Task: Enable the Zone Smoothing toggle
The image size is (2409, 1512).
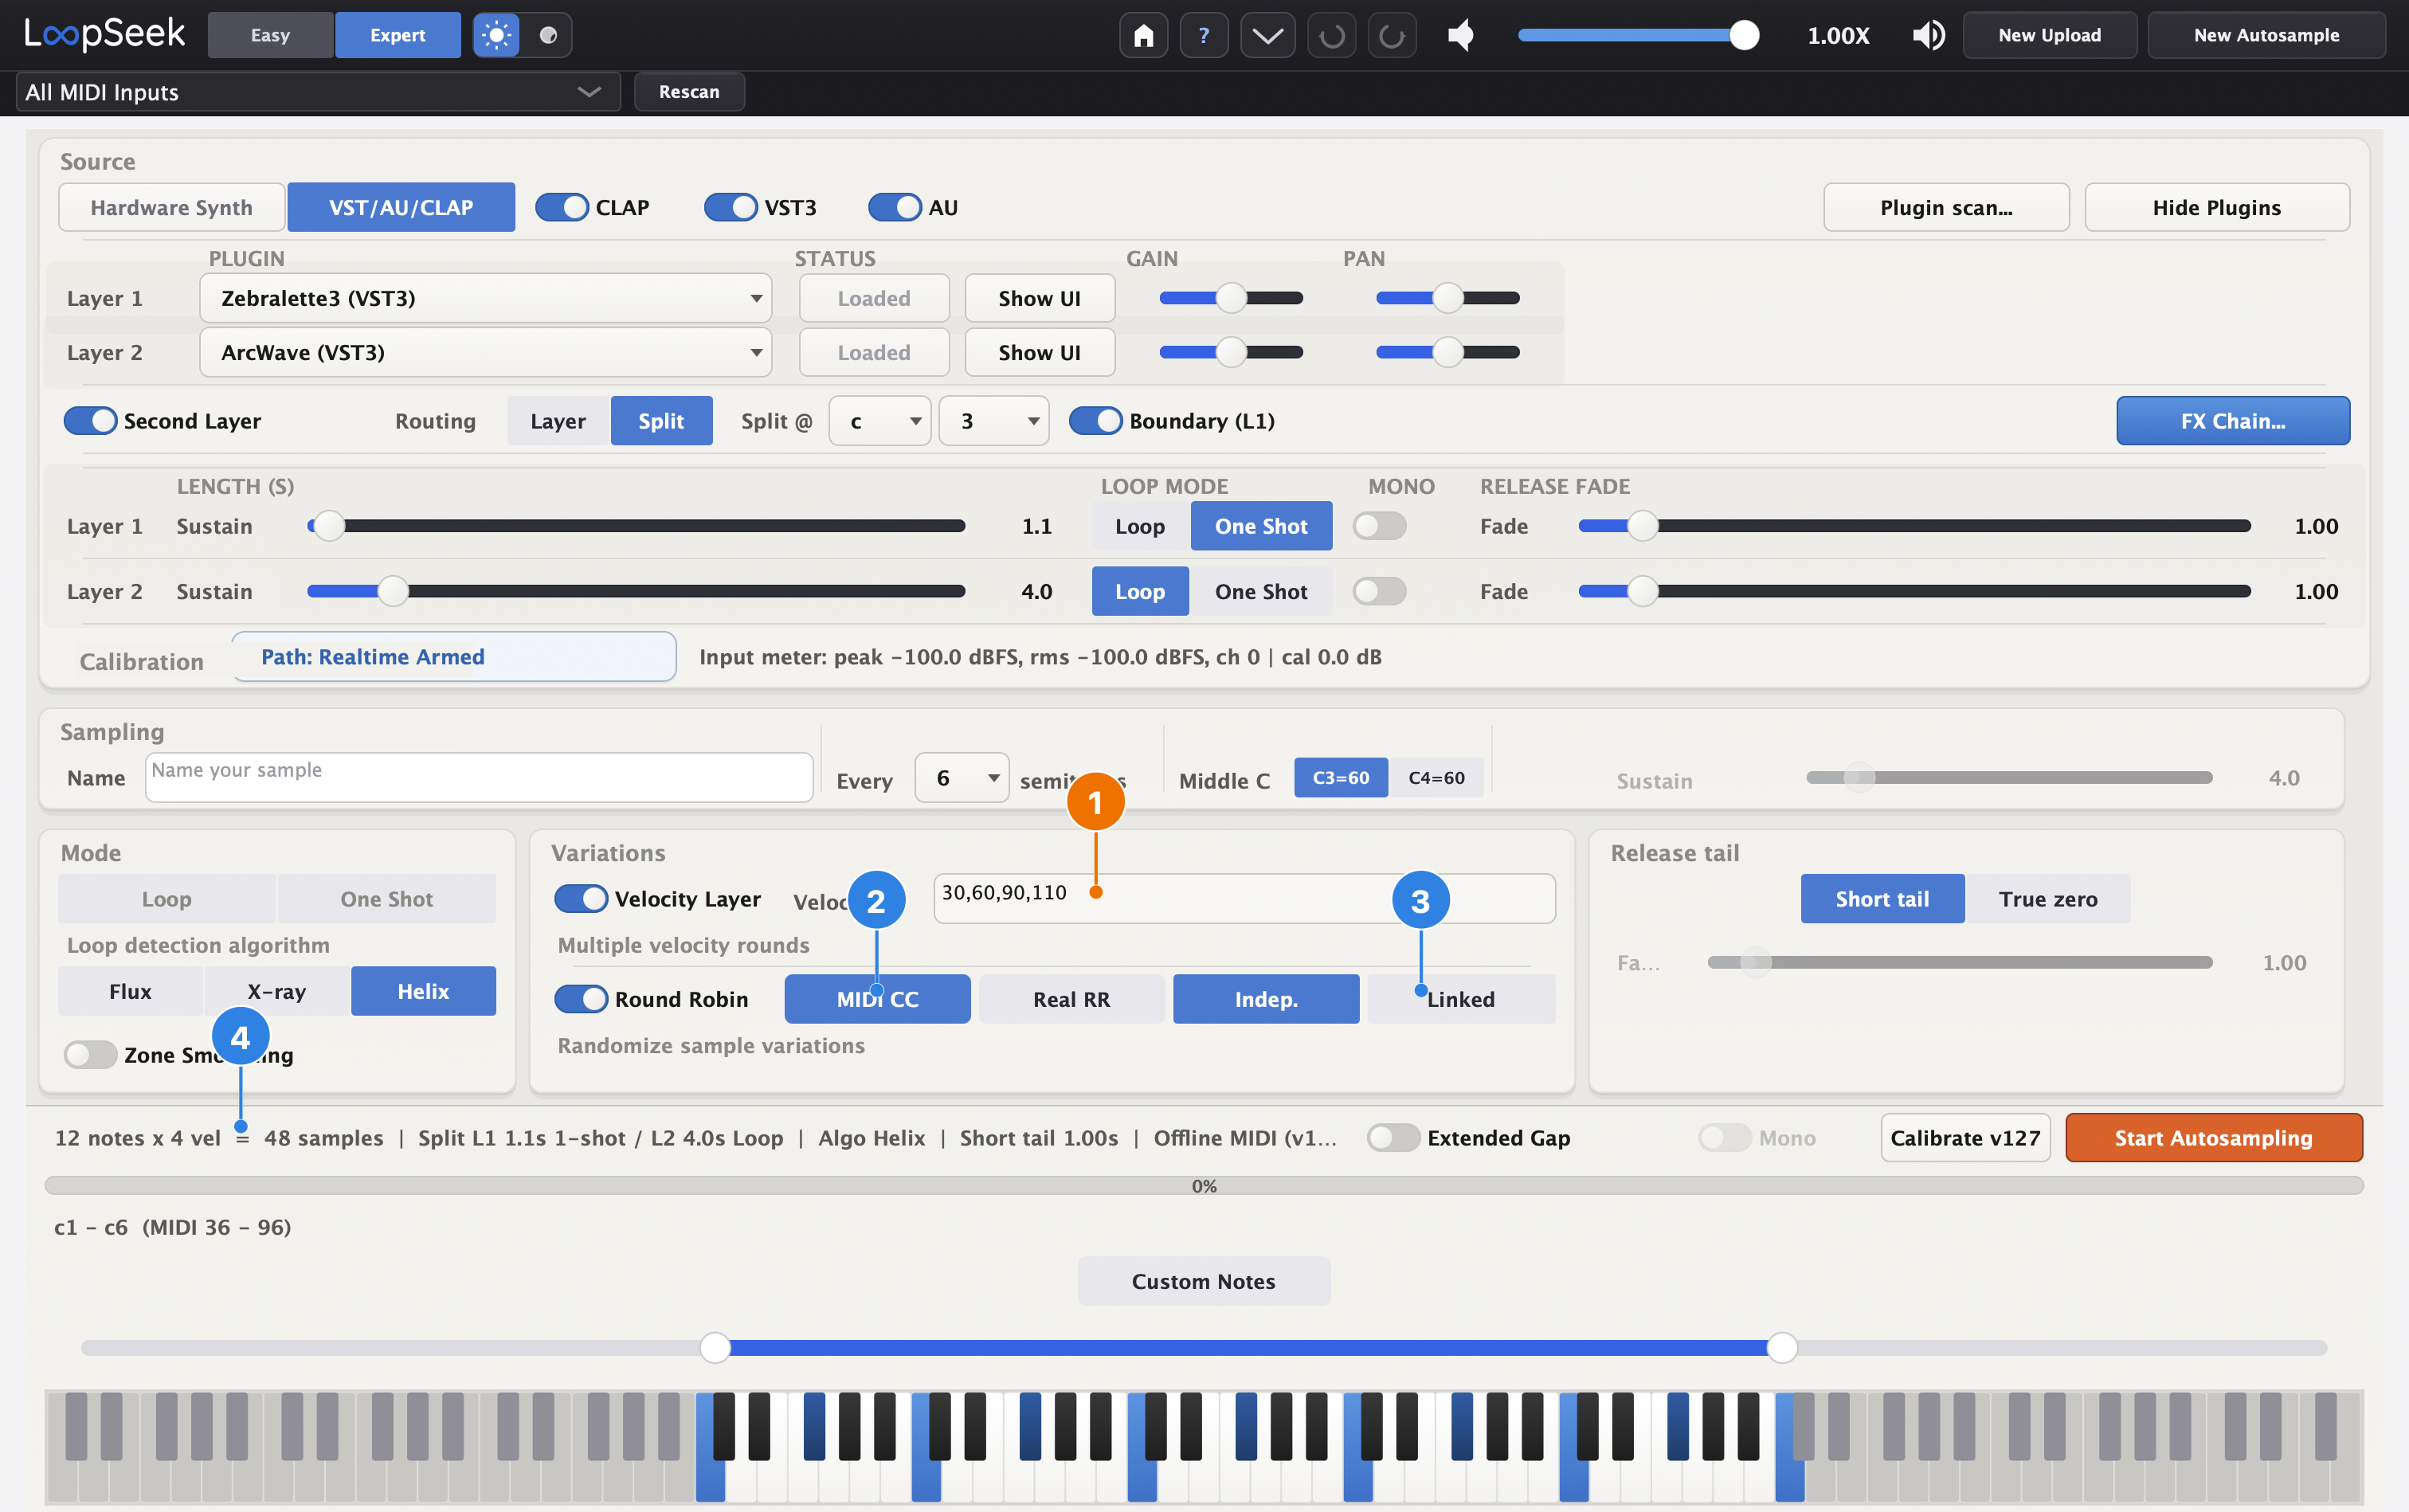Action: pos(90,1055)
